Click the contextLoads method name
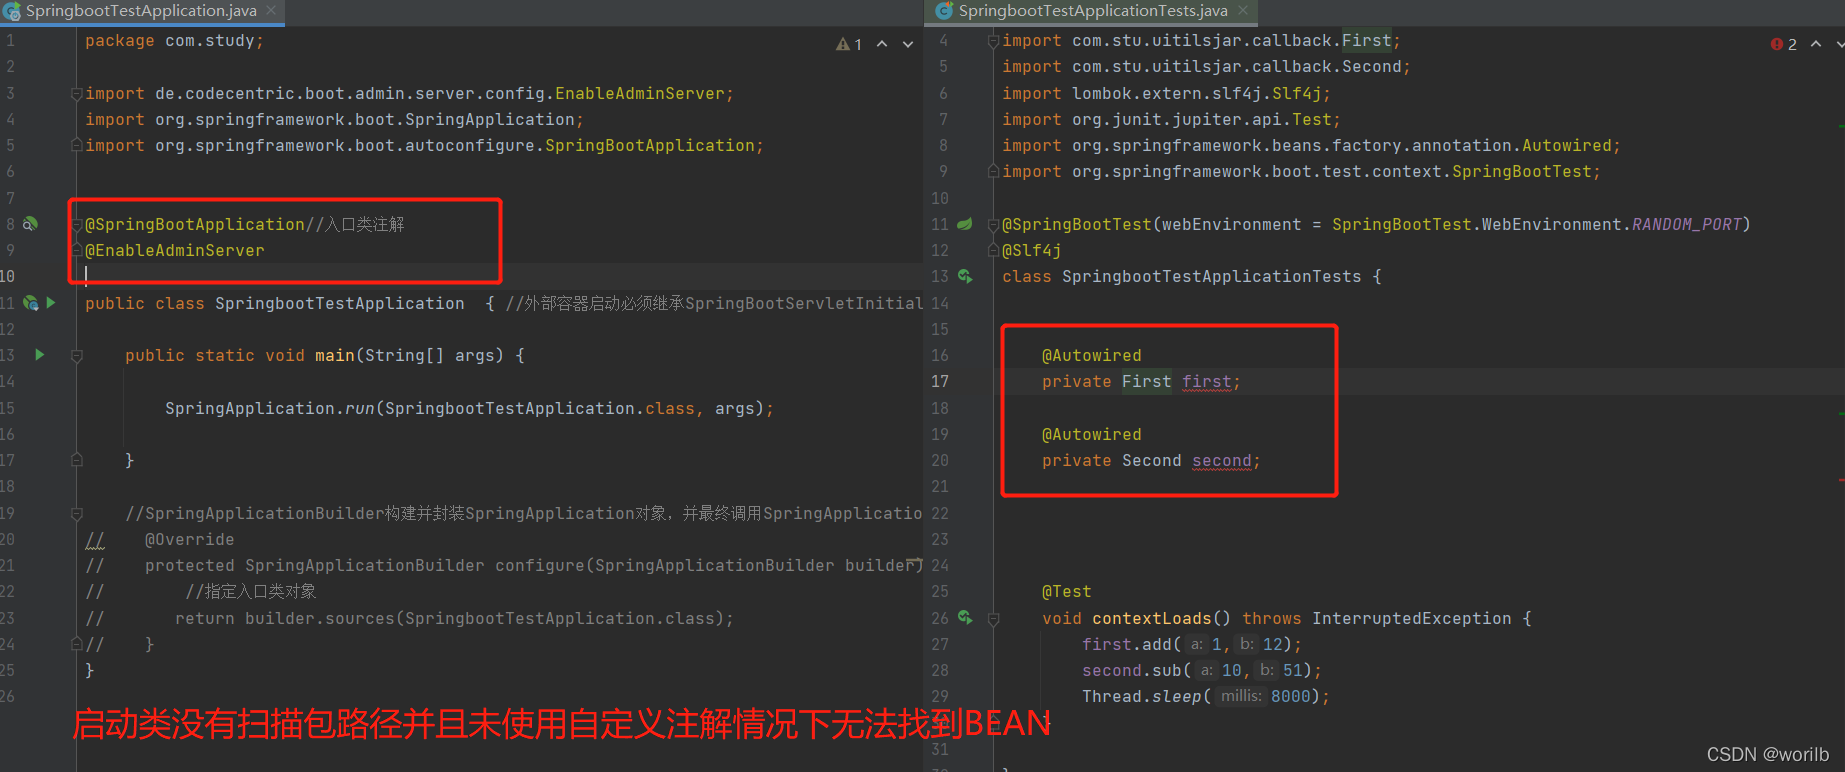Viewport: 1845px width, 772px height. click(1152, 618)
